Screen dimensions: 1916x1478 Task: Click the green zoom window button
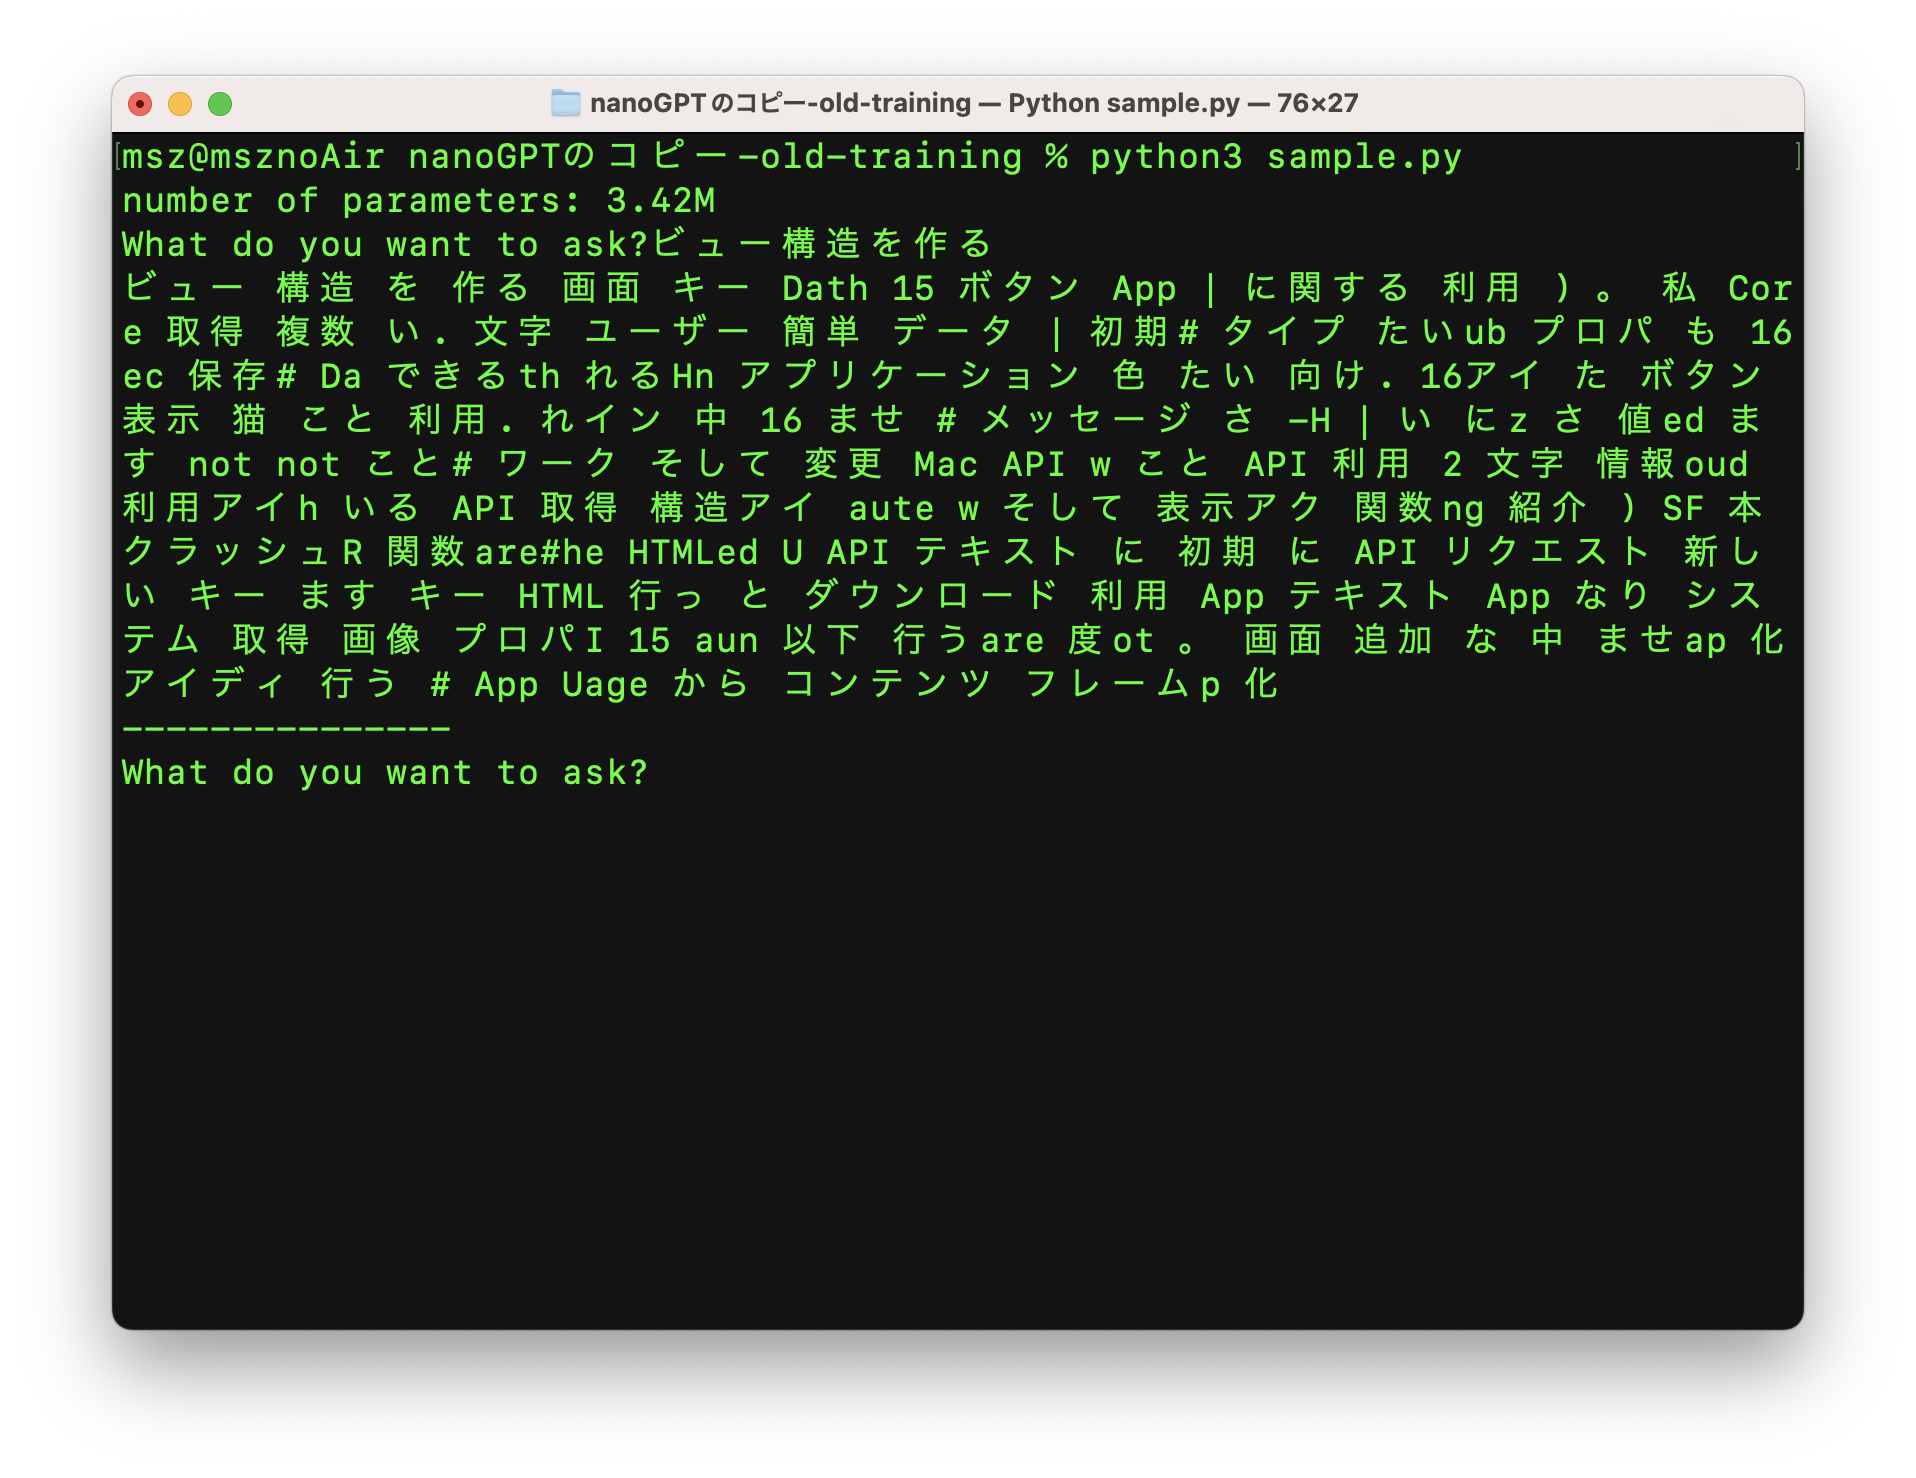tap(220, 104)
